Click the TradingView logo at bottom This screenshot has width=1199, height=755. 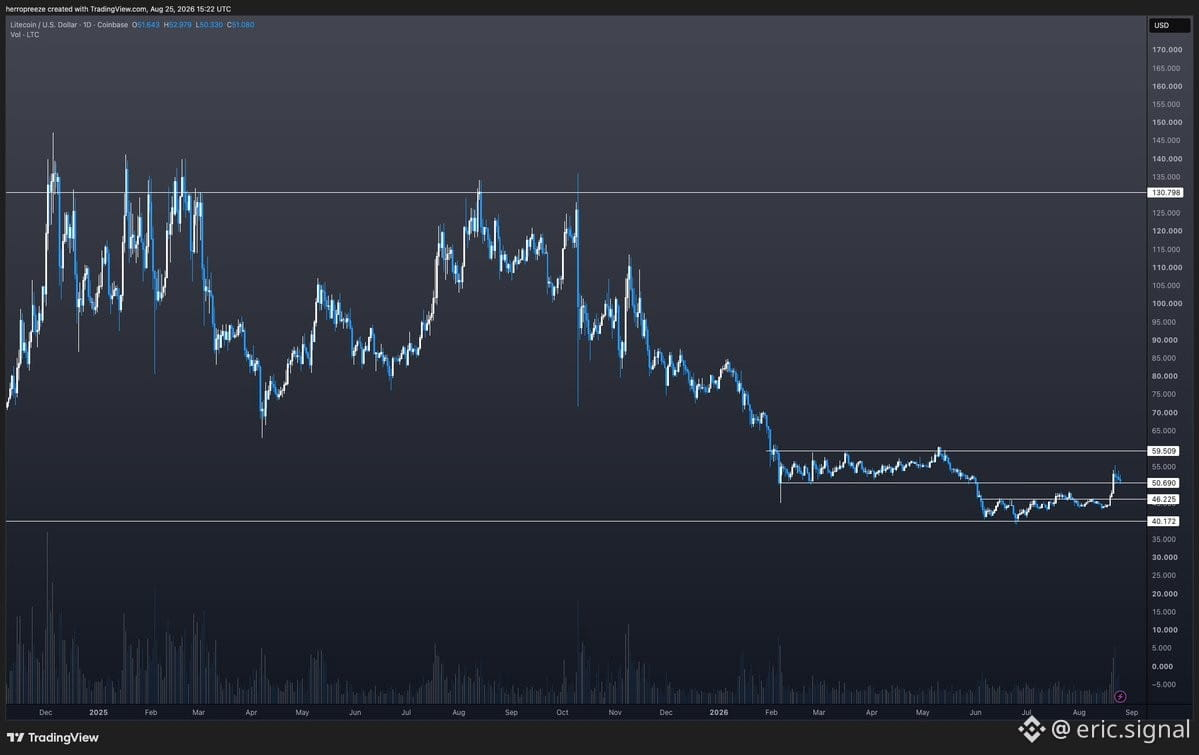click(53, 737)
